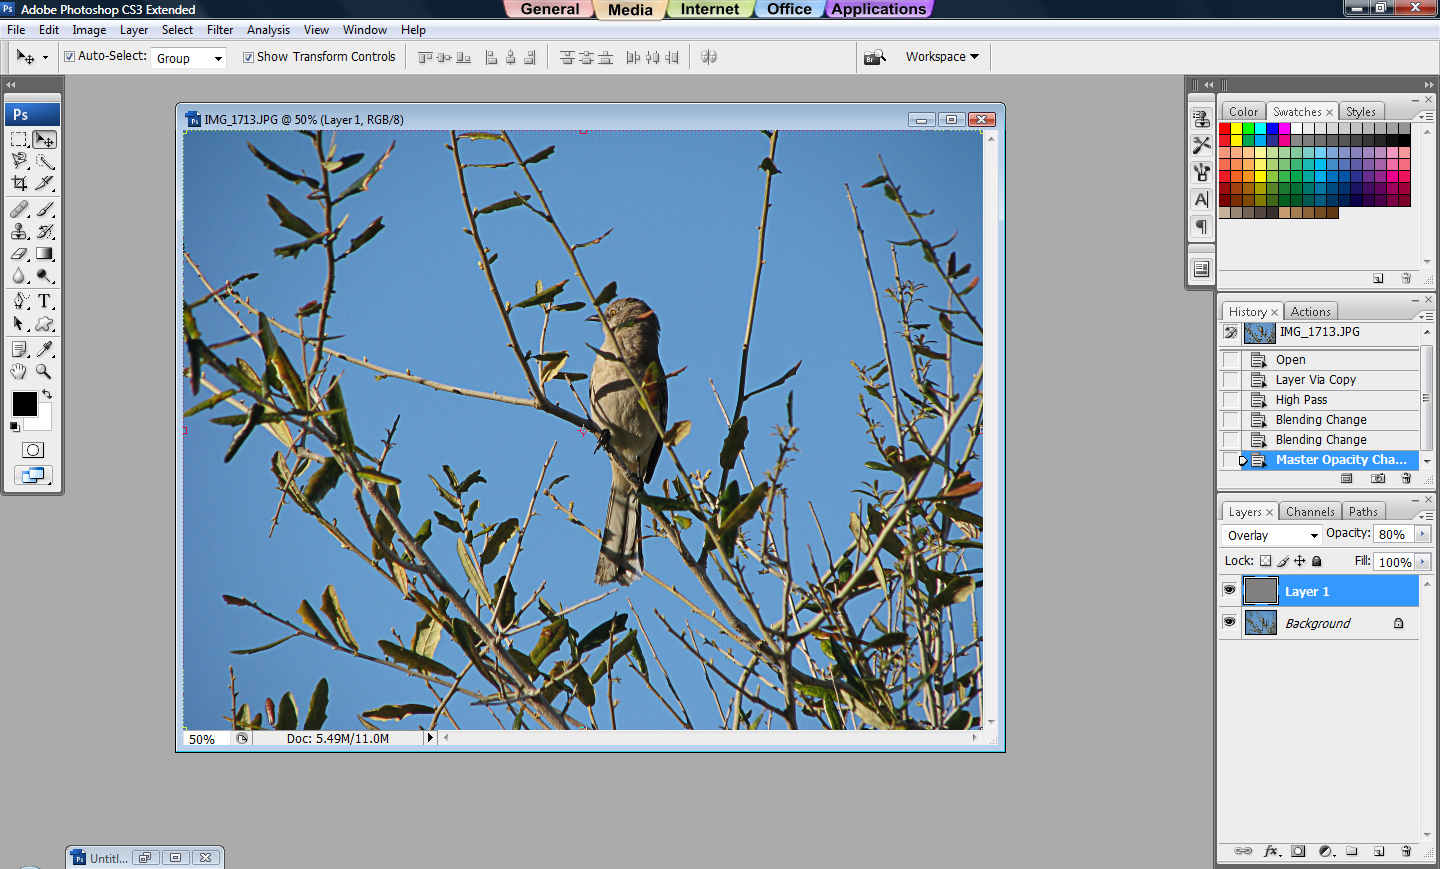Image resolution: width=1440 pixels, height=869 pixels.
Task: Uncheck Show Transform Controls
Action: click(x=248, y=57)
